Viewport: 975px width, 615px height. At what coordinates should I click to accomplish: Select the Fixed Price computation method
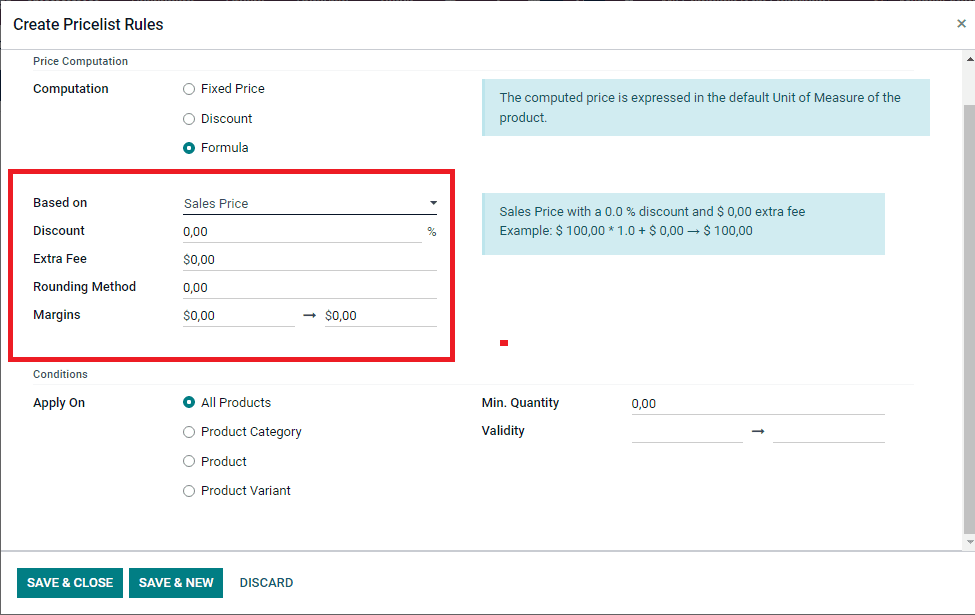(188, 88)
